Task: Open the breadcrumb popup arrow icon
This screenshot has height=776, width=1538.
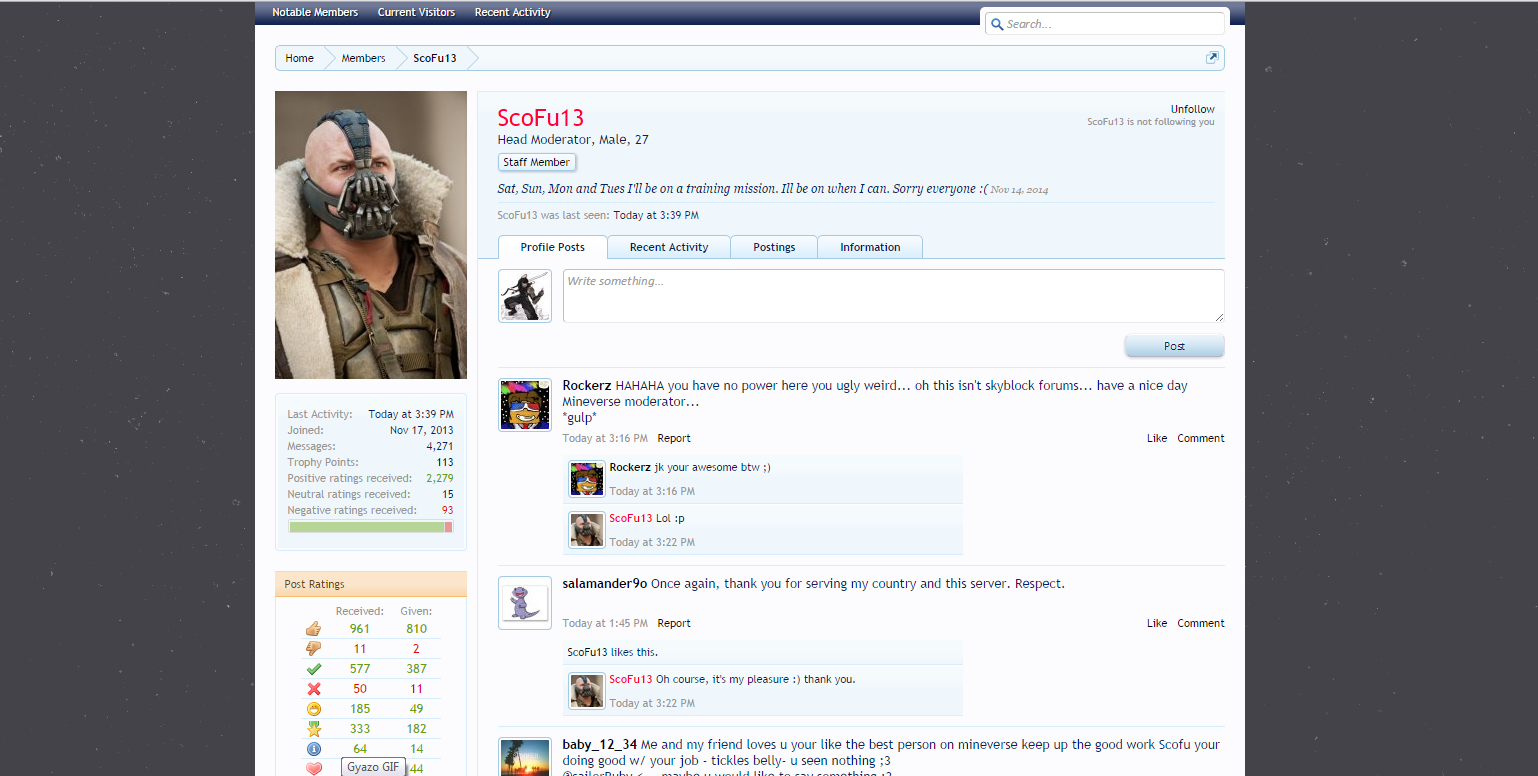Action: click(x=1212, y=58)
